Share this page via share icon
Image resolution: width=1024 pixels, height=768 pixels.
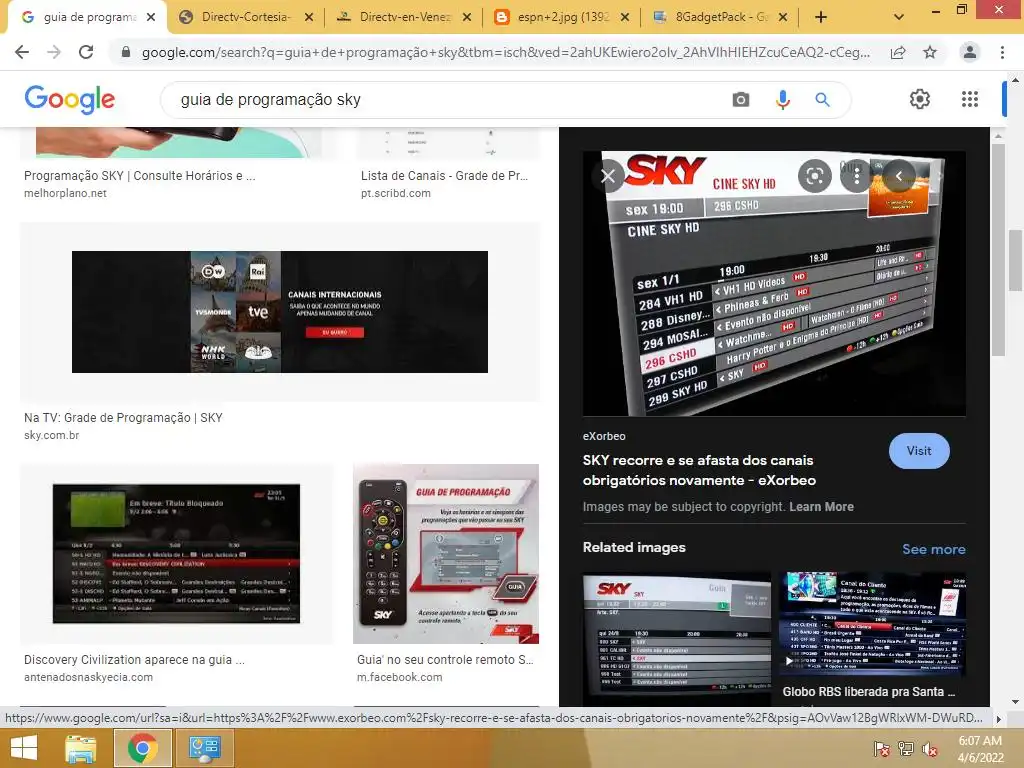[898, 52]
